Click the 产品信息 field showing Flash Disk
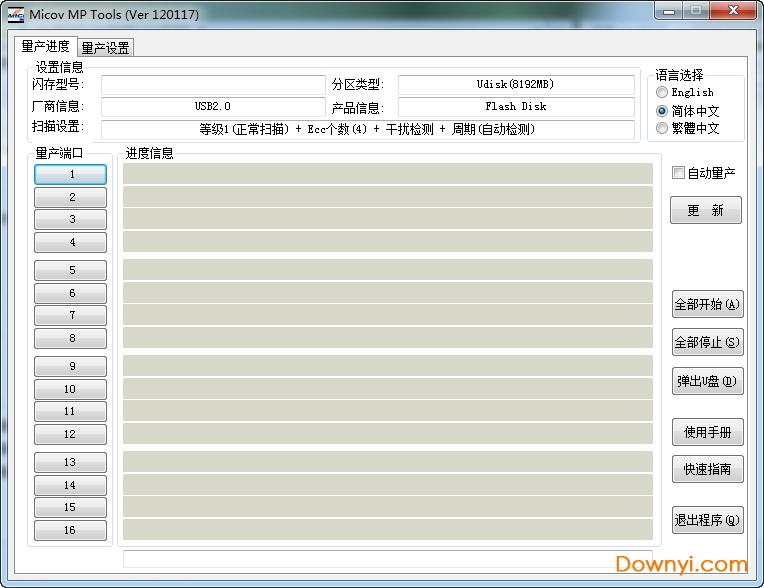The image size is (764, 588). tap(516, 107)
